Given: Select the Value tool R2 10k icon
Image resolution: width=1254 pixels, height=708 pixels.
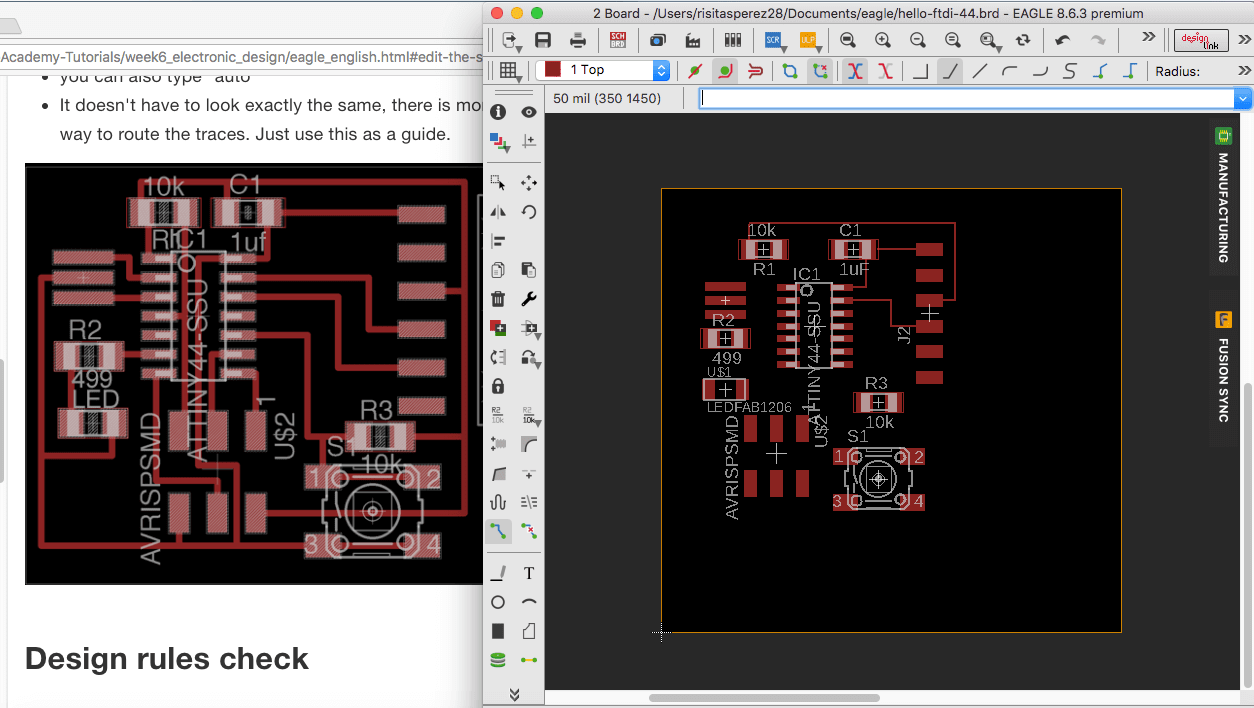Looking at the screenshot, I should [529, 415].
